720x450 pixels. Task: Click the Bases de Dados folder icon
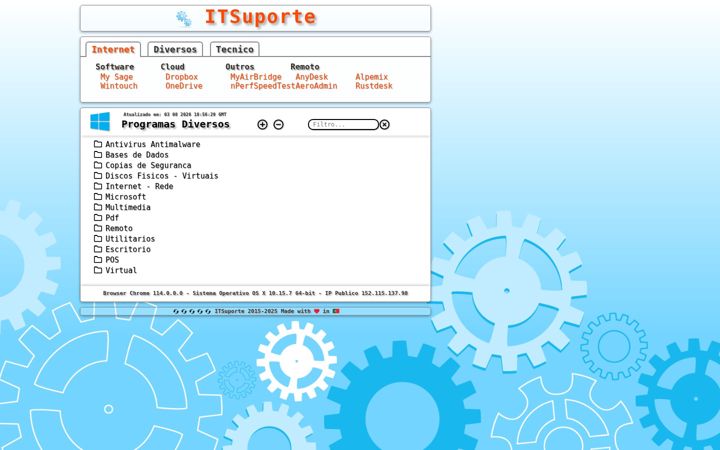[x=98, y=154]
